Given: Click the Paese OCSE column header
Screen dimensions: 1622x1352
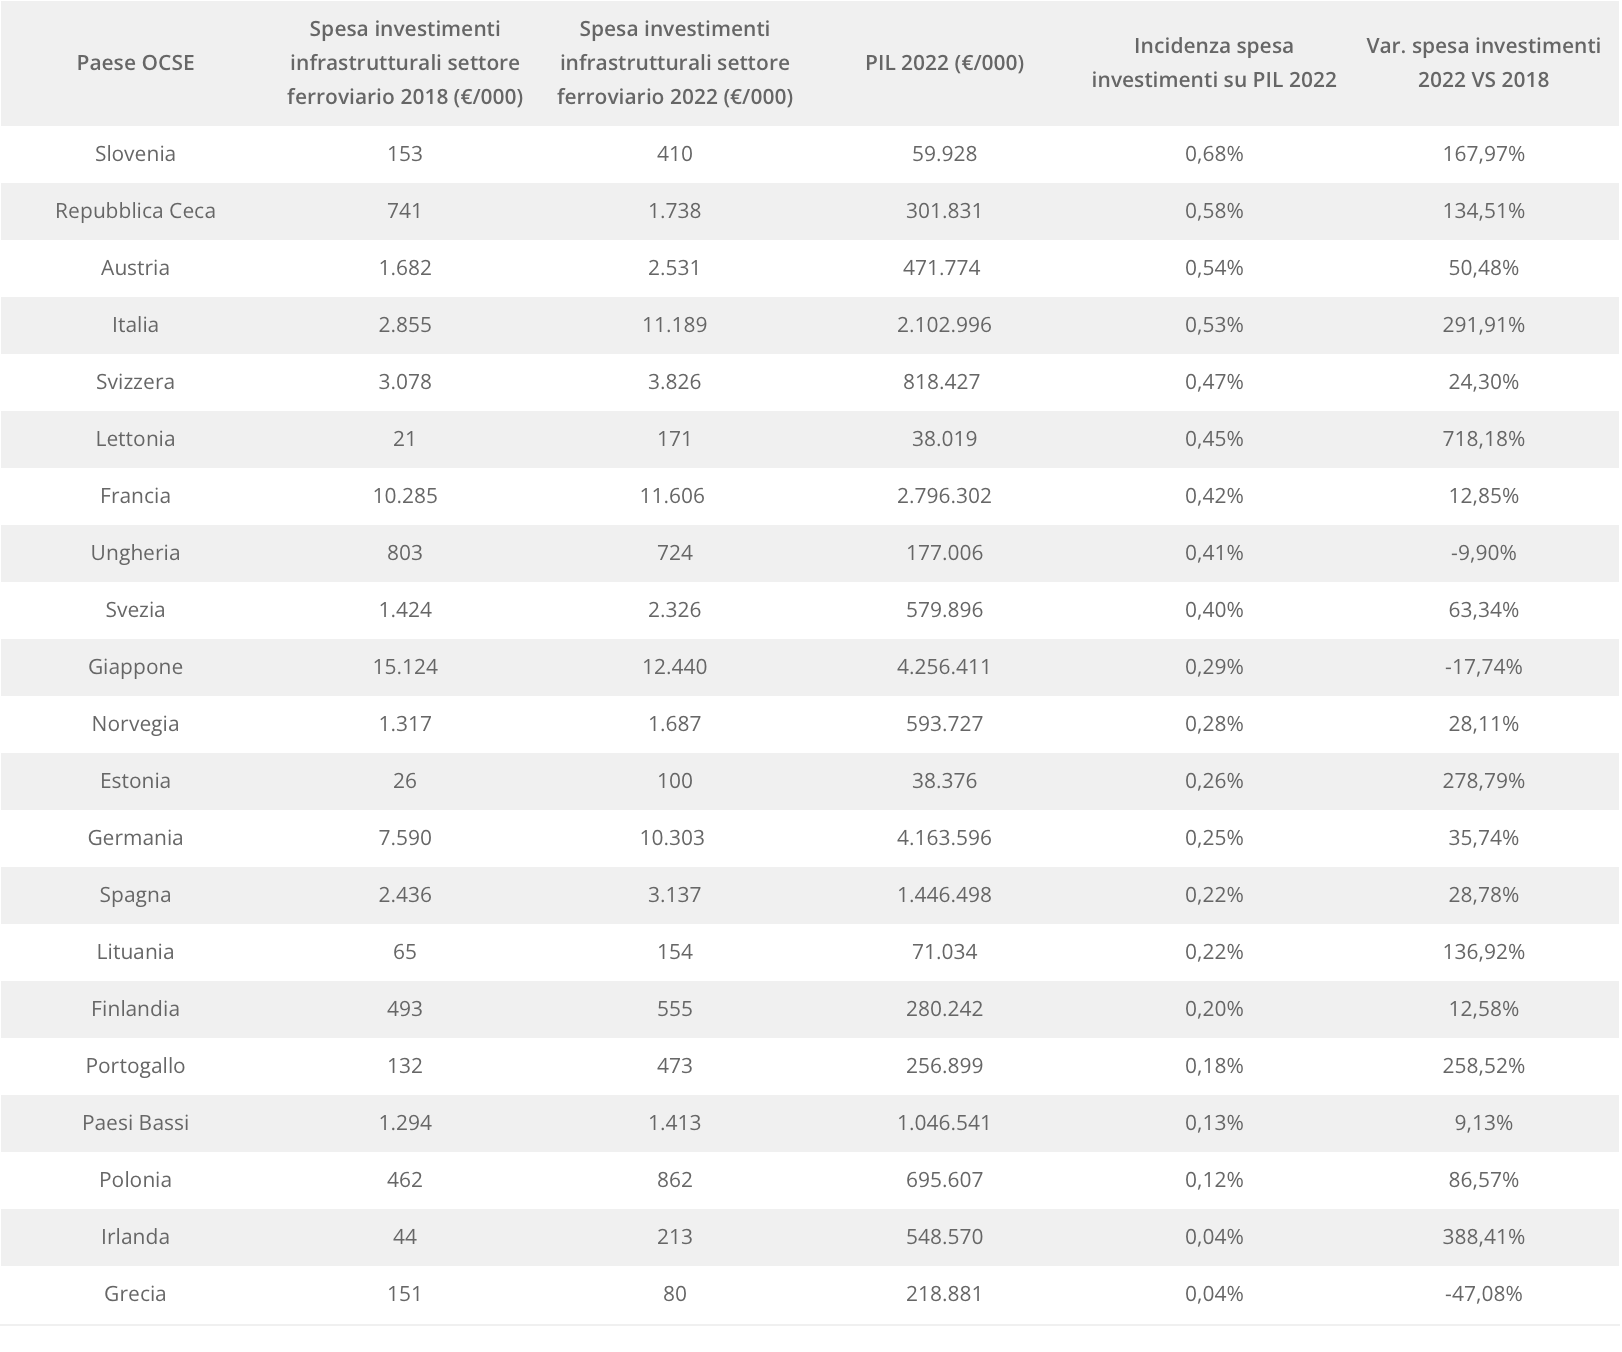Looking at the screenshot, I should pos(135,63).
